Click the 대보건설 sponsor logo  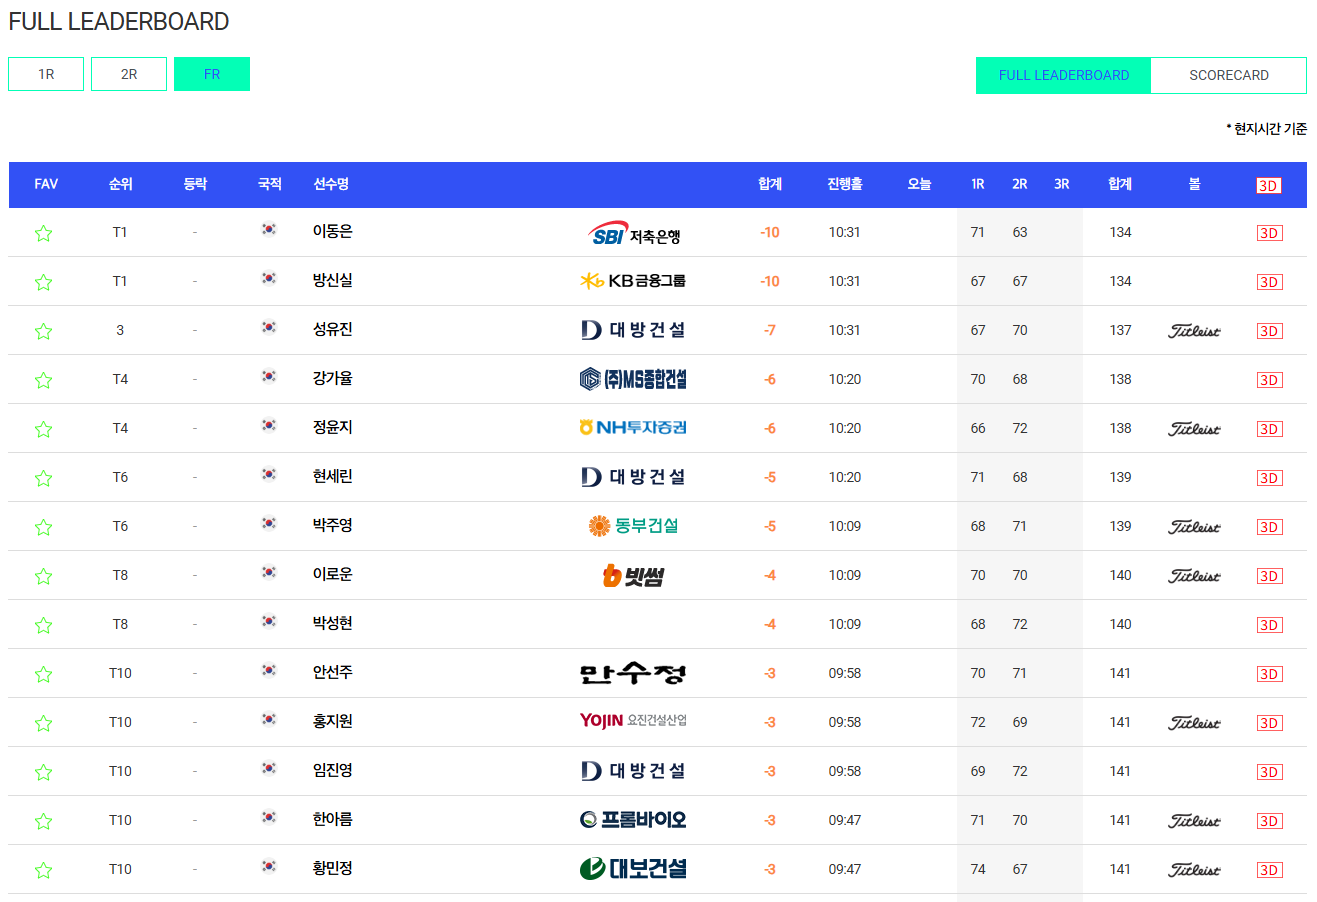tap(633, 869)
